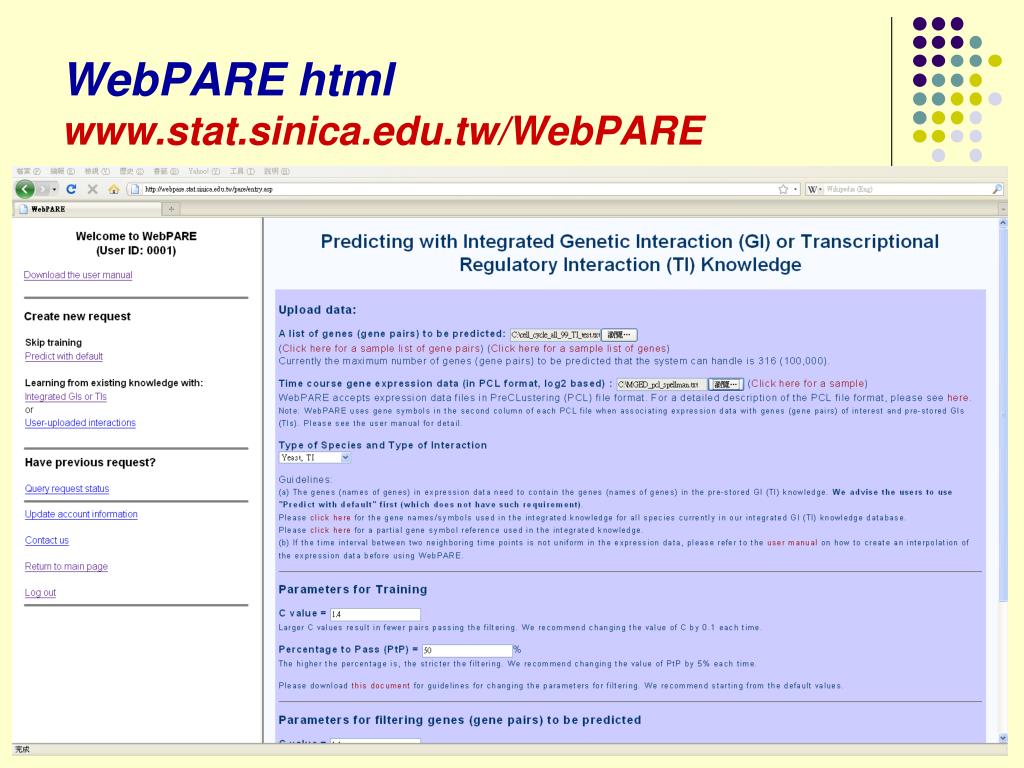This screenshot has height=768, width=1024.
Task: Click the URL address bar text
Action: click(208, 189)
